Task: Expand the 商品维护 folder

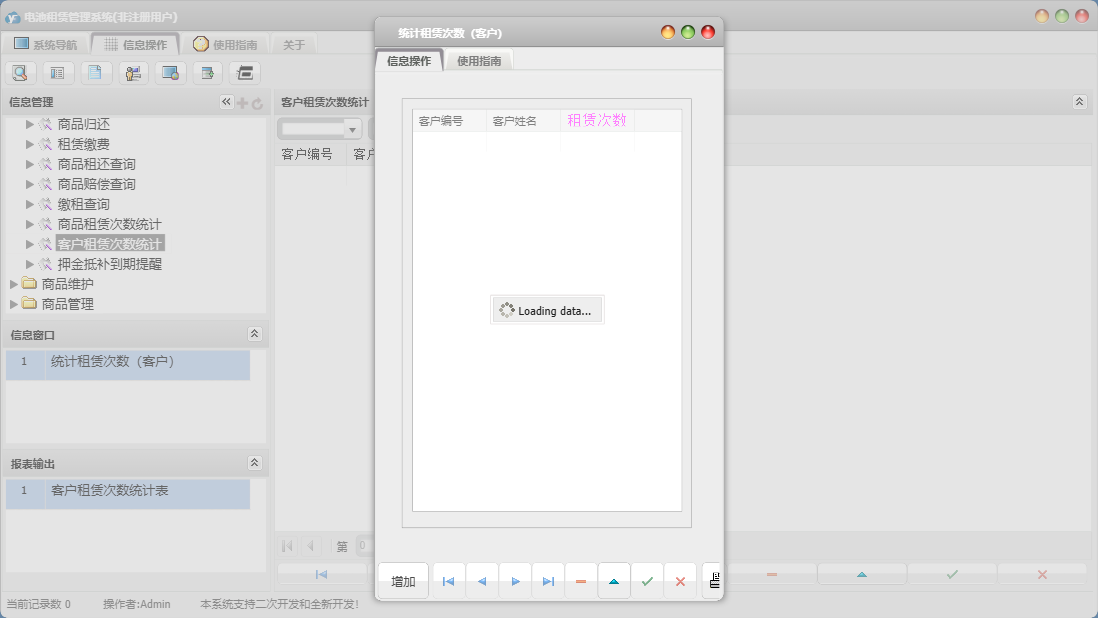Action: (x=14, y=284)
